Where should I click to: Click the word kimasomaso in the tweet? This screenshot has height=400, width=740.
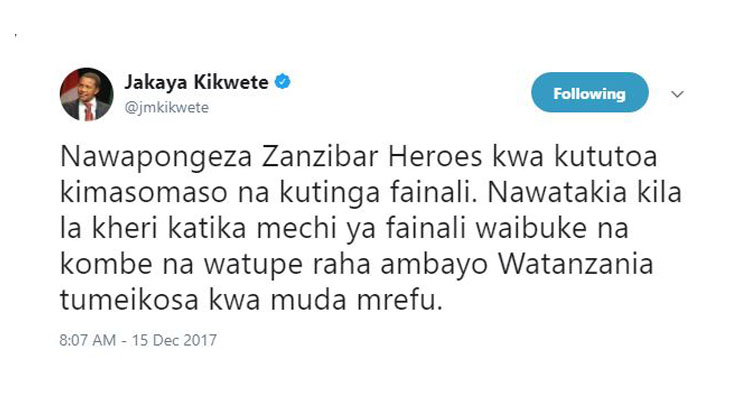[x=144, y=192]
